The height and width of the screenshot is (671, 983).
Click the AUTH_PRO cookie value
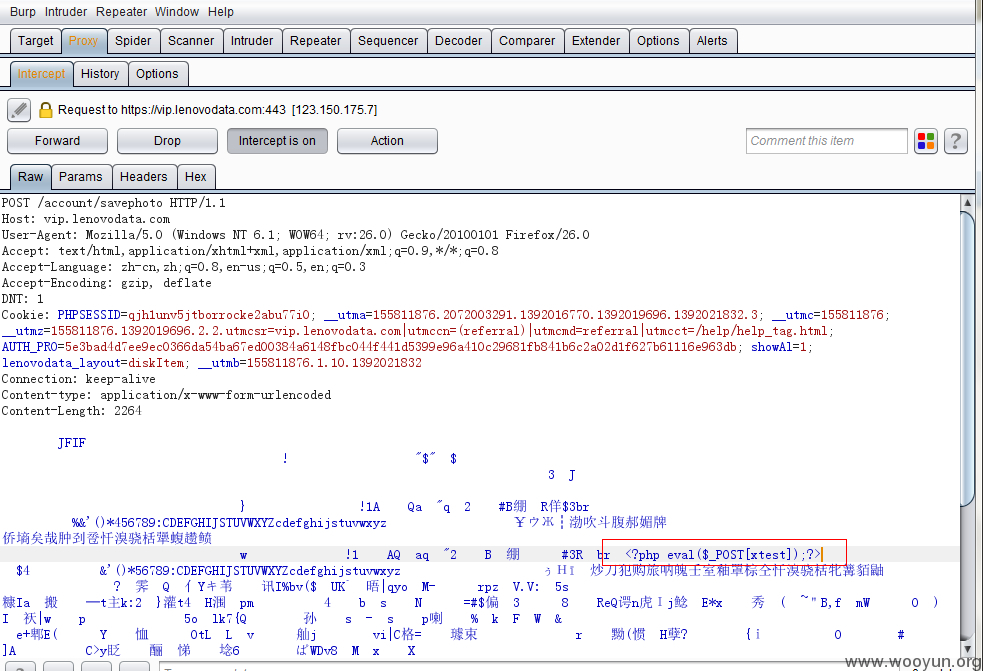(x=401, y=347)
